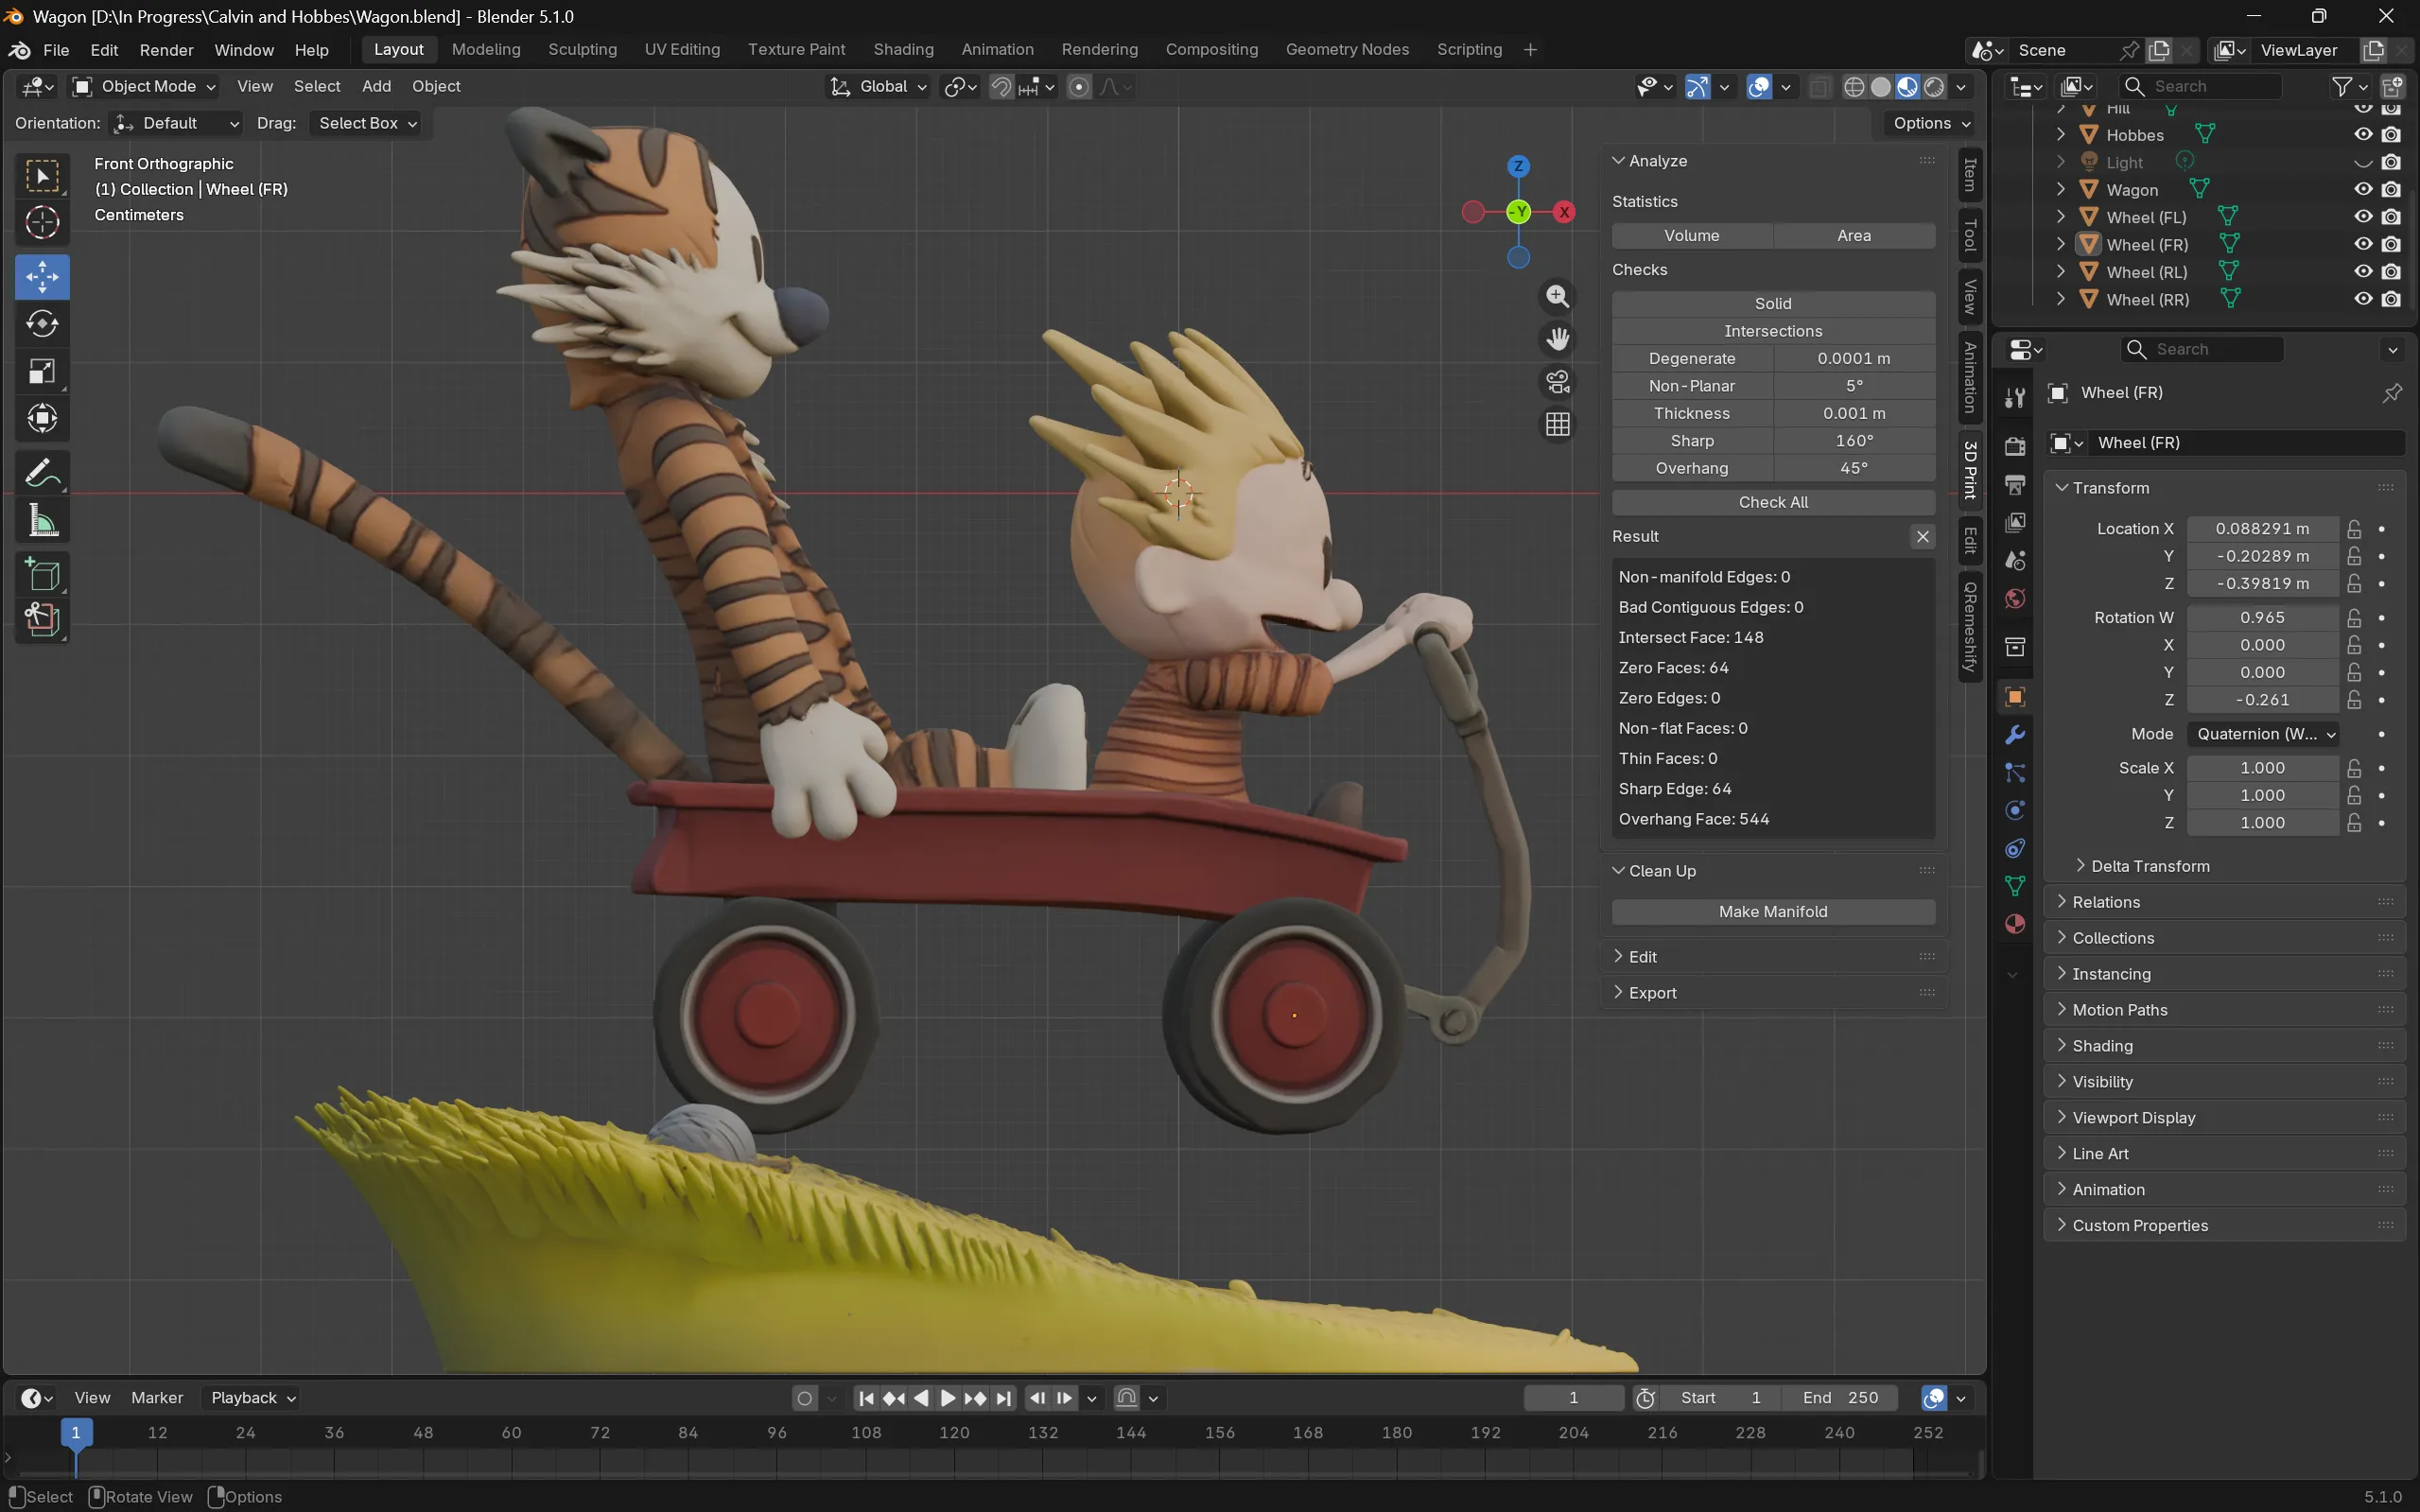Click the viewport pan hand icon
The image size is (2420, 1512).
coord(1557,339)
